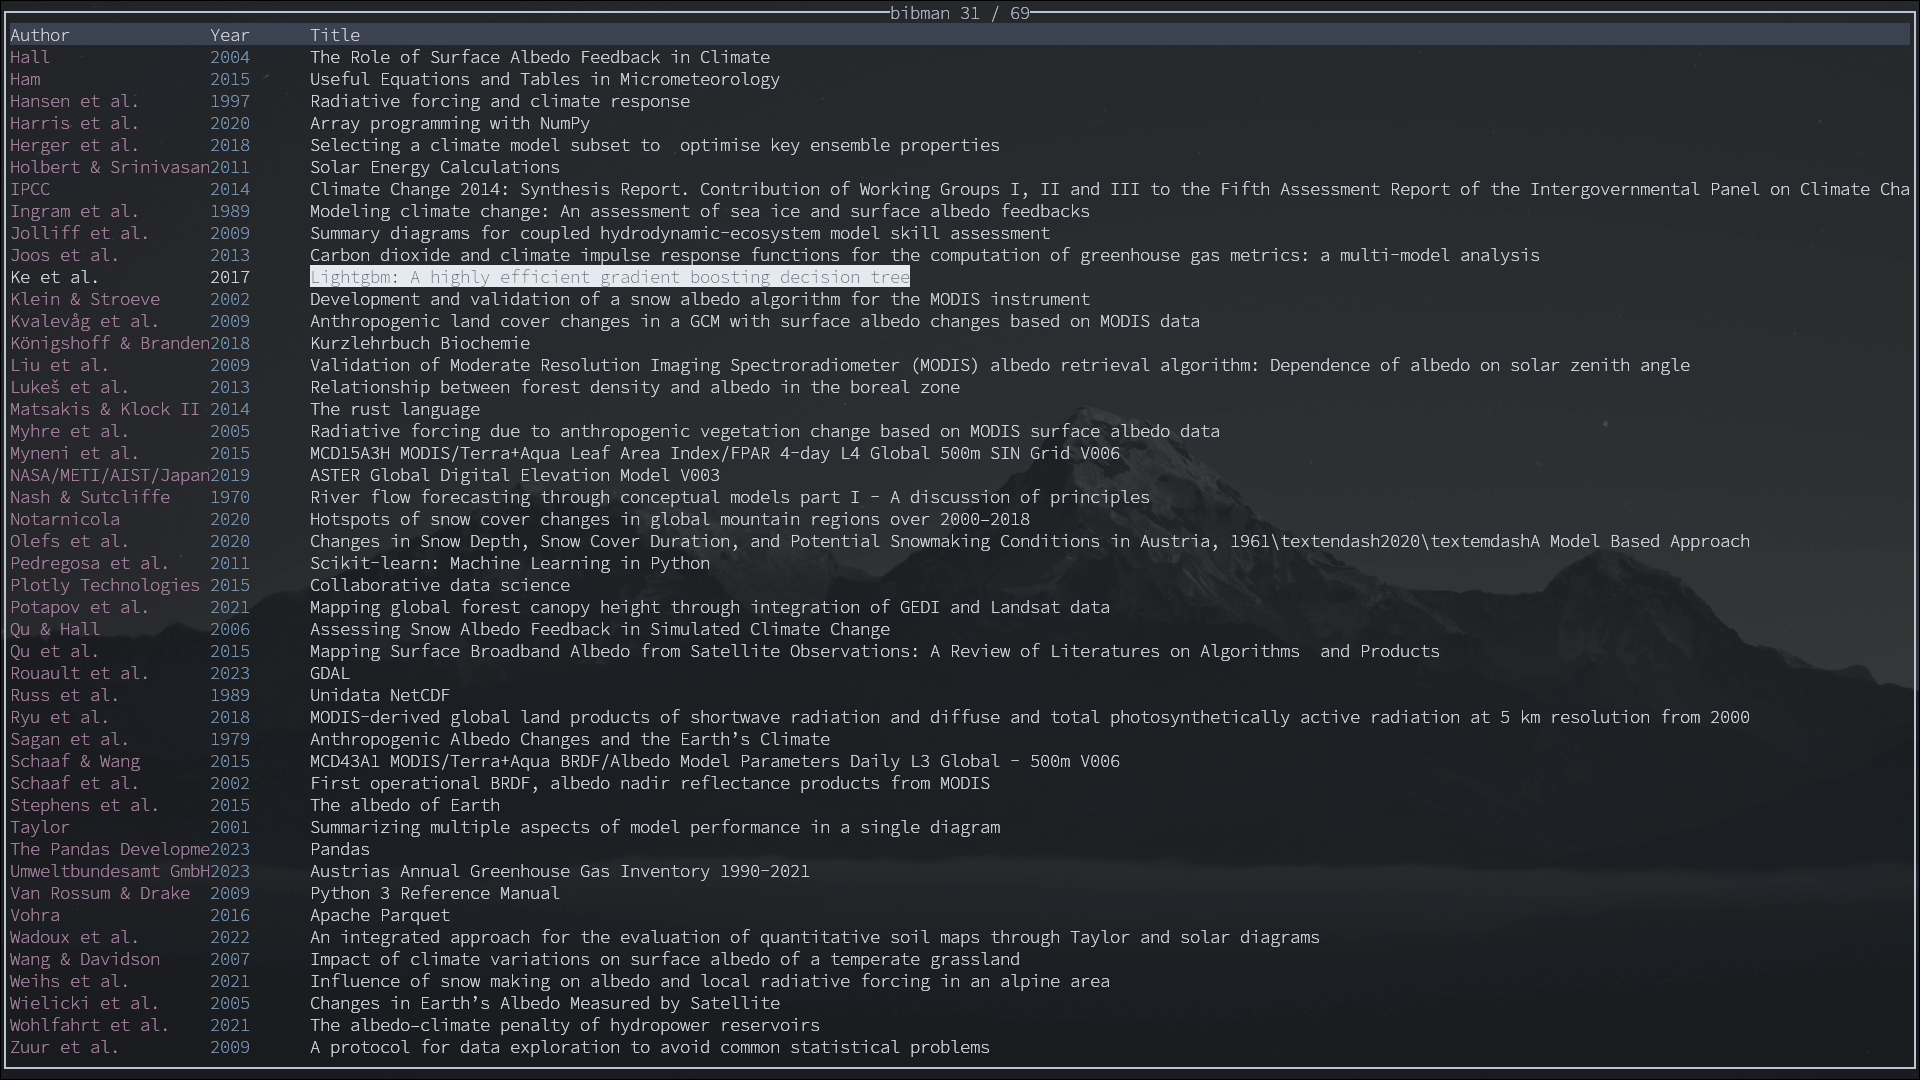Select the Hall 2004 entry row
Screen dimensions: 1920x1080
click(539, 57)
